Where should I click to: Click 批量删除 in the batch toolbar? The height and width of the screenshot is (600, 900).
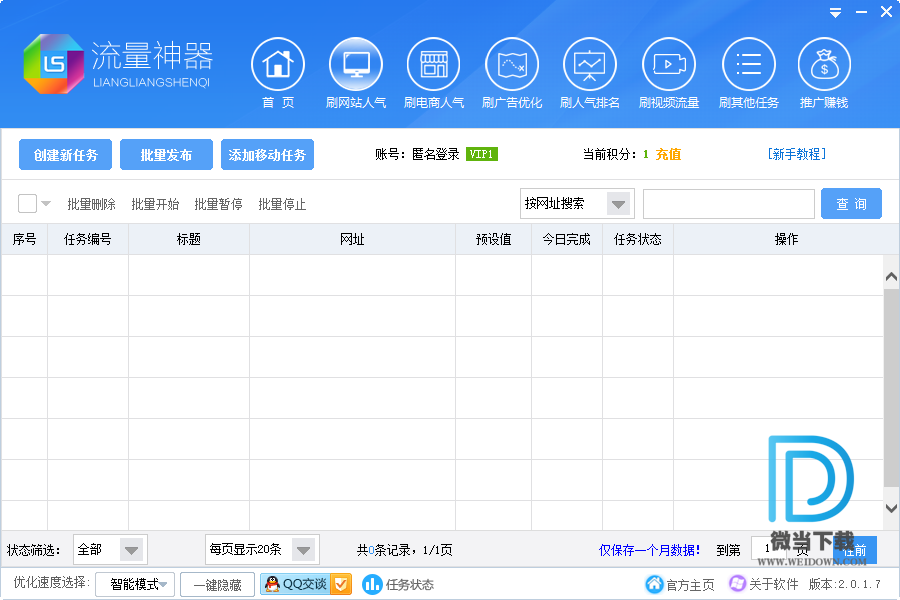click(x=91, y=204)
